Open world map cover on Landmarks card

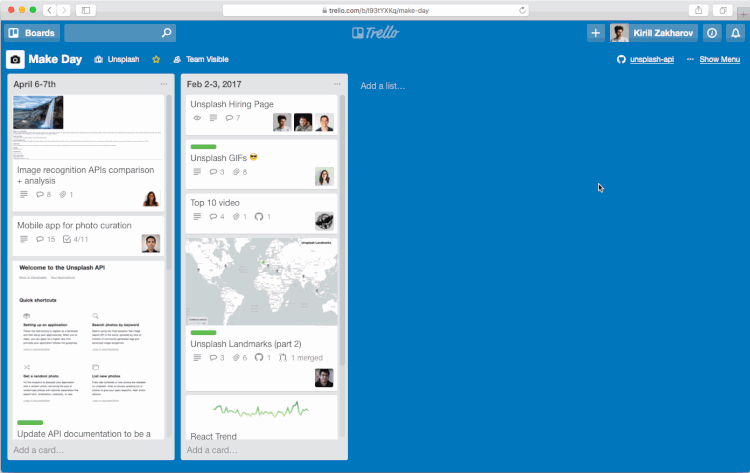coord(262,282)
